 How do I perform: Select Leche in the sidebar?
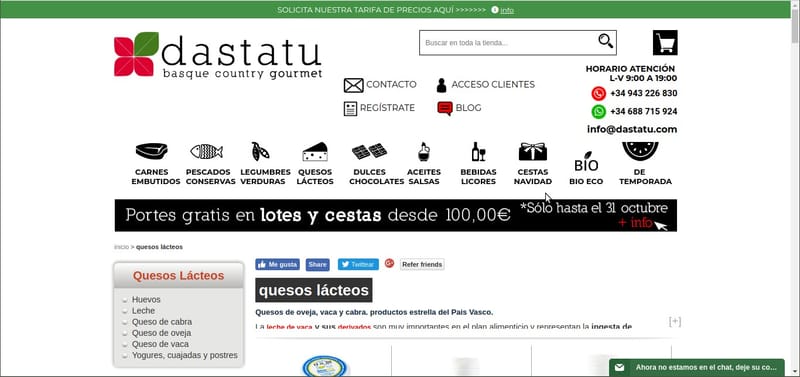tap(143, 311)
